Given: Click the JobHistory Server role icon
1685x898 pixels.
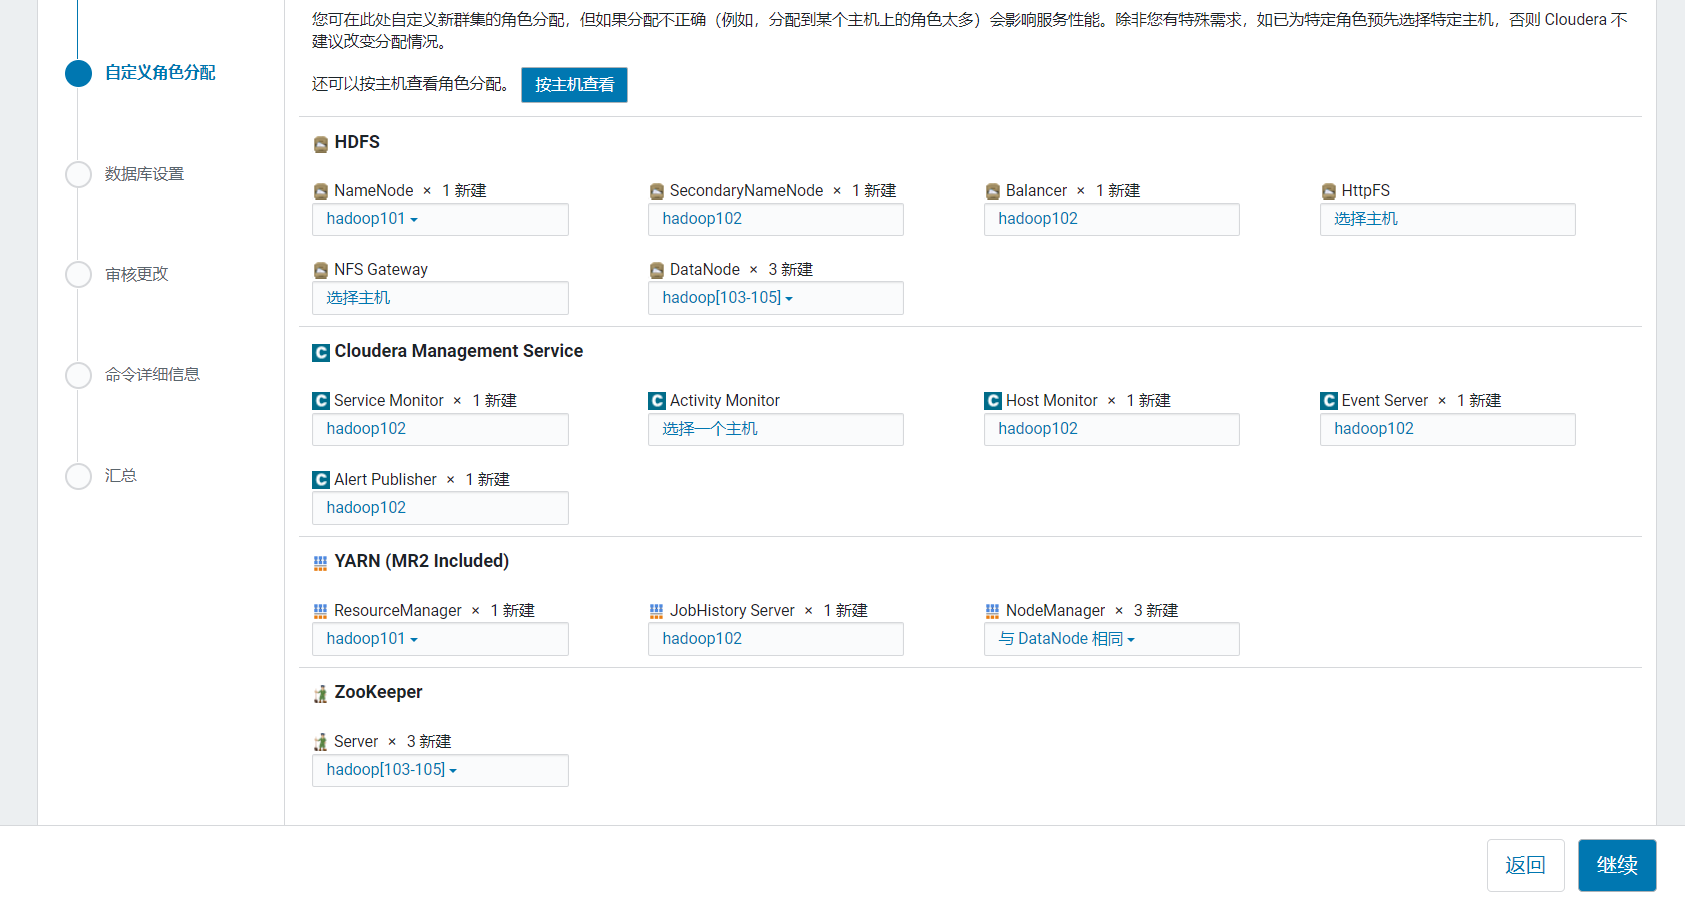Looking at the screenshot, I should tap(657, 611).
